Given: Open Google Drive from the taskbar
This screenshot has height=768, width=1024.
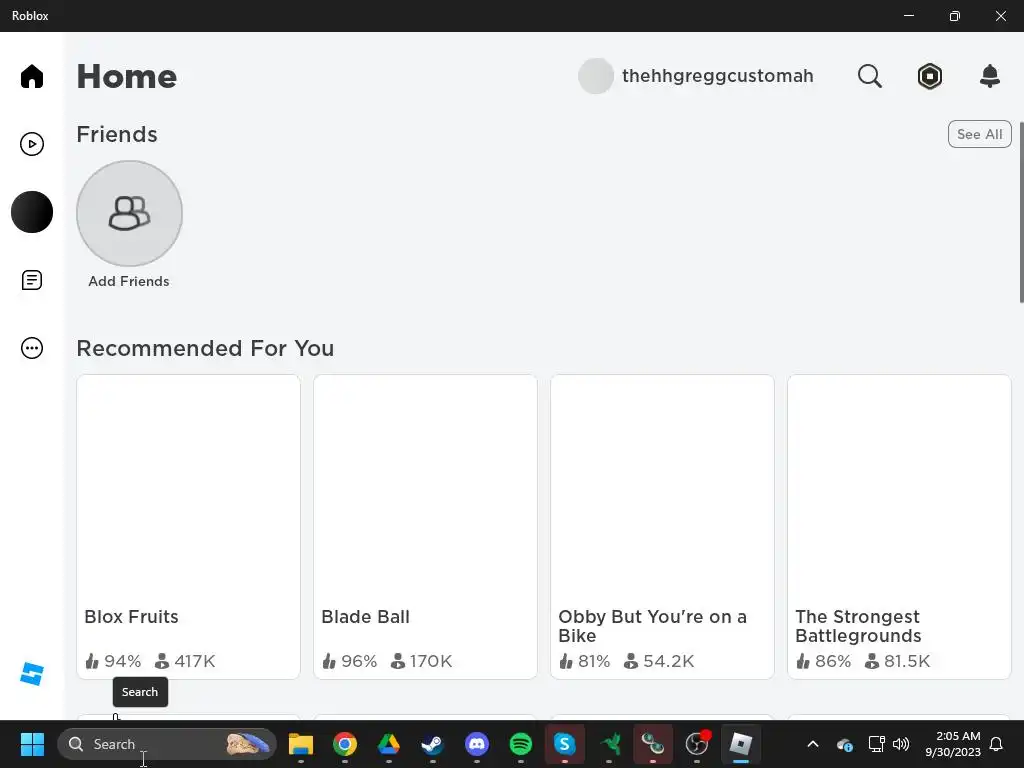Looking at the screenshot, I should pyautogui.click(x=389, y=744).
